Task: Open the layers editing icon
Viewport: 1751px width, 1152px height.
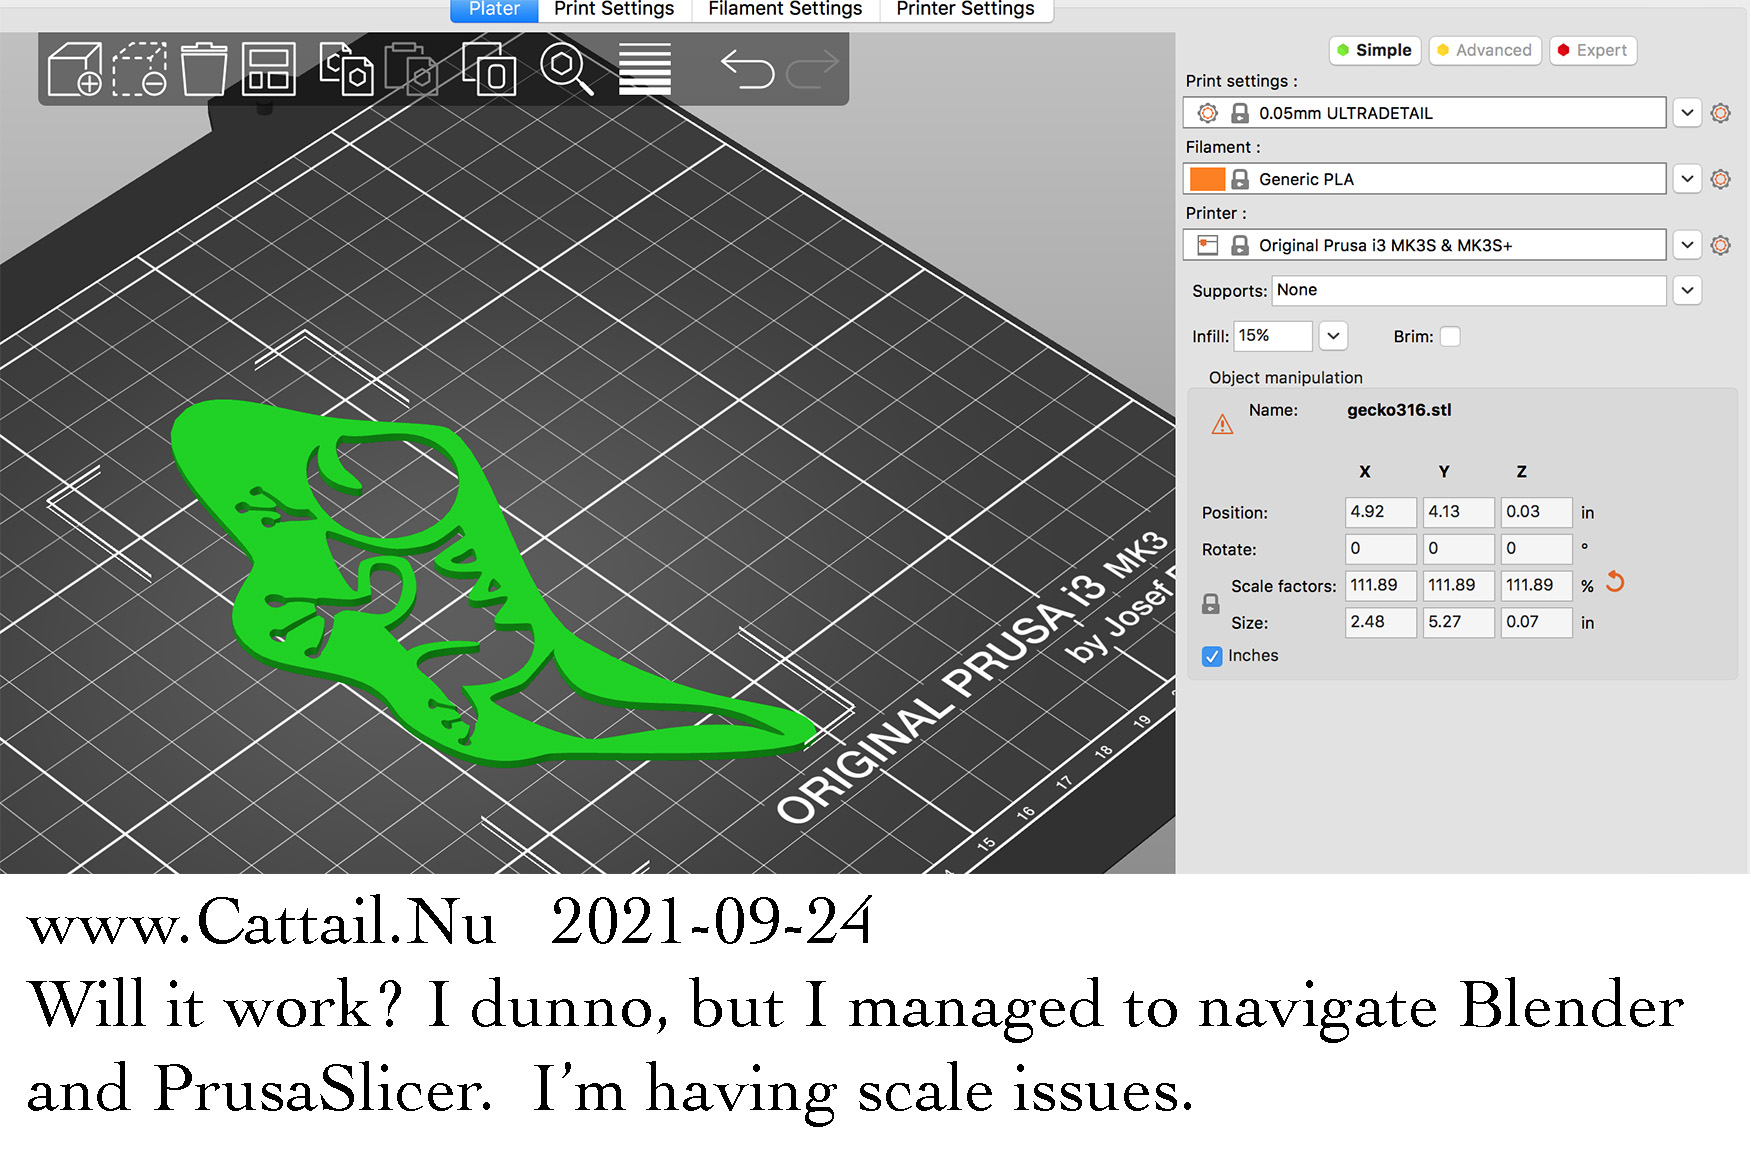Action: (x=645, y=69)
